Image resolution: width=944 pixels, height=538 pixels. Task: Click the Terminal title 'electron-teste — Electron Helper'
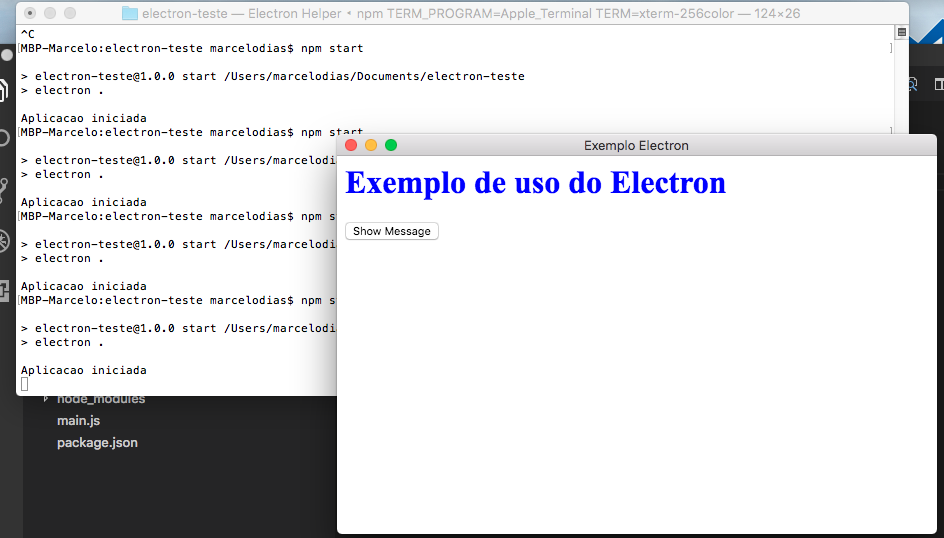click(241, 13)
